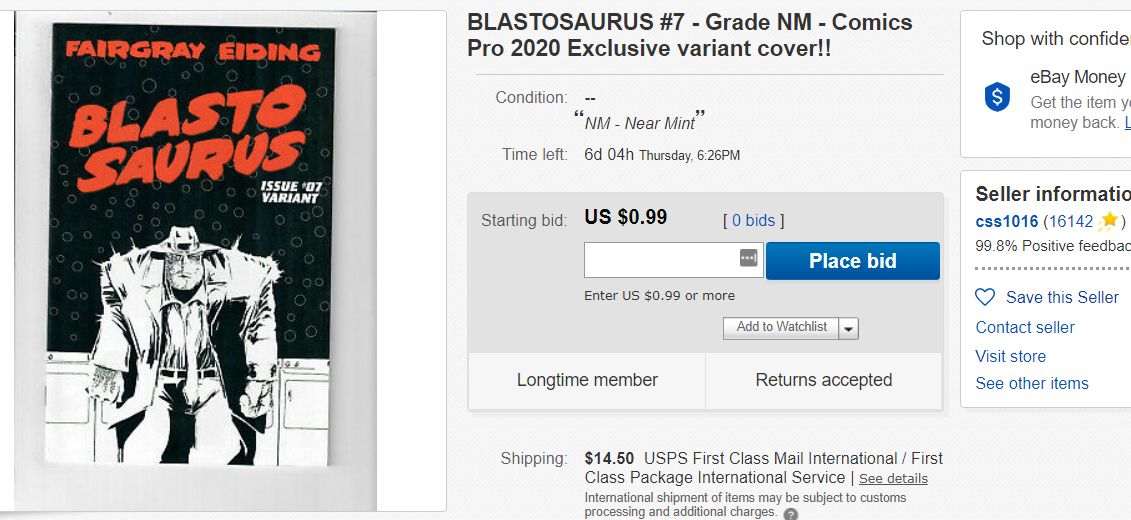This screenshot has width=1131, height=520.
Task: Open the Visit store link
Action: pyautogui.click(x=1010, y=356)
